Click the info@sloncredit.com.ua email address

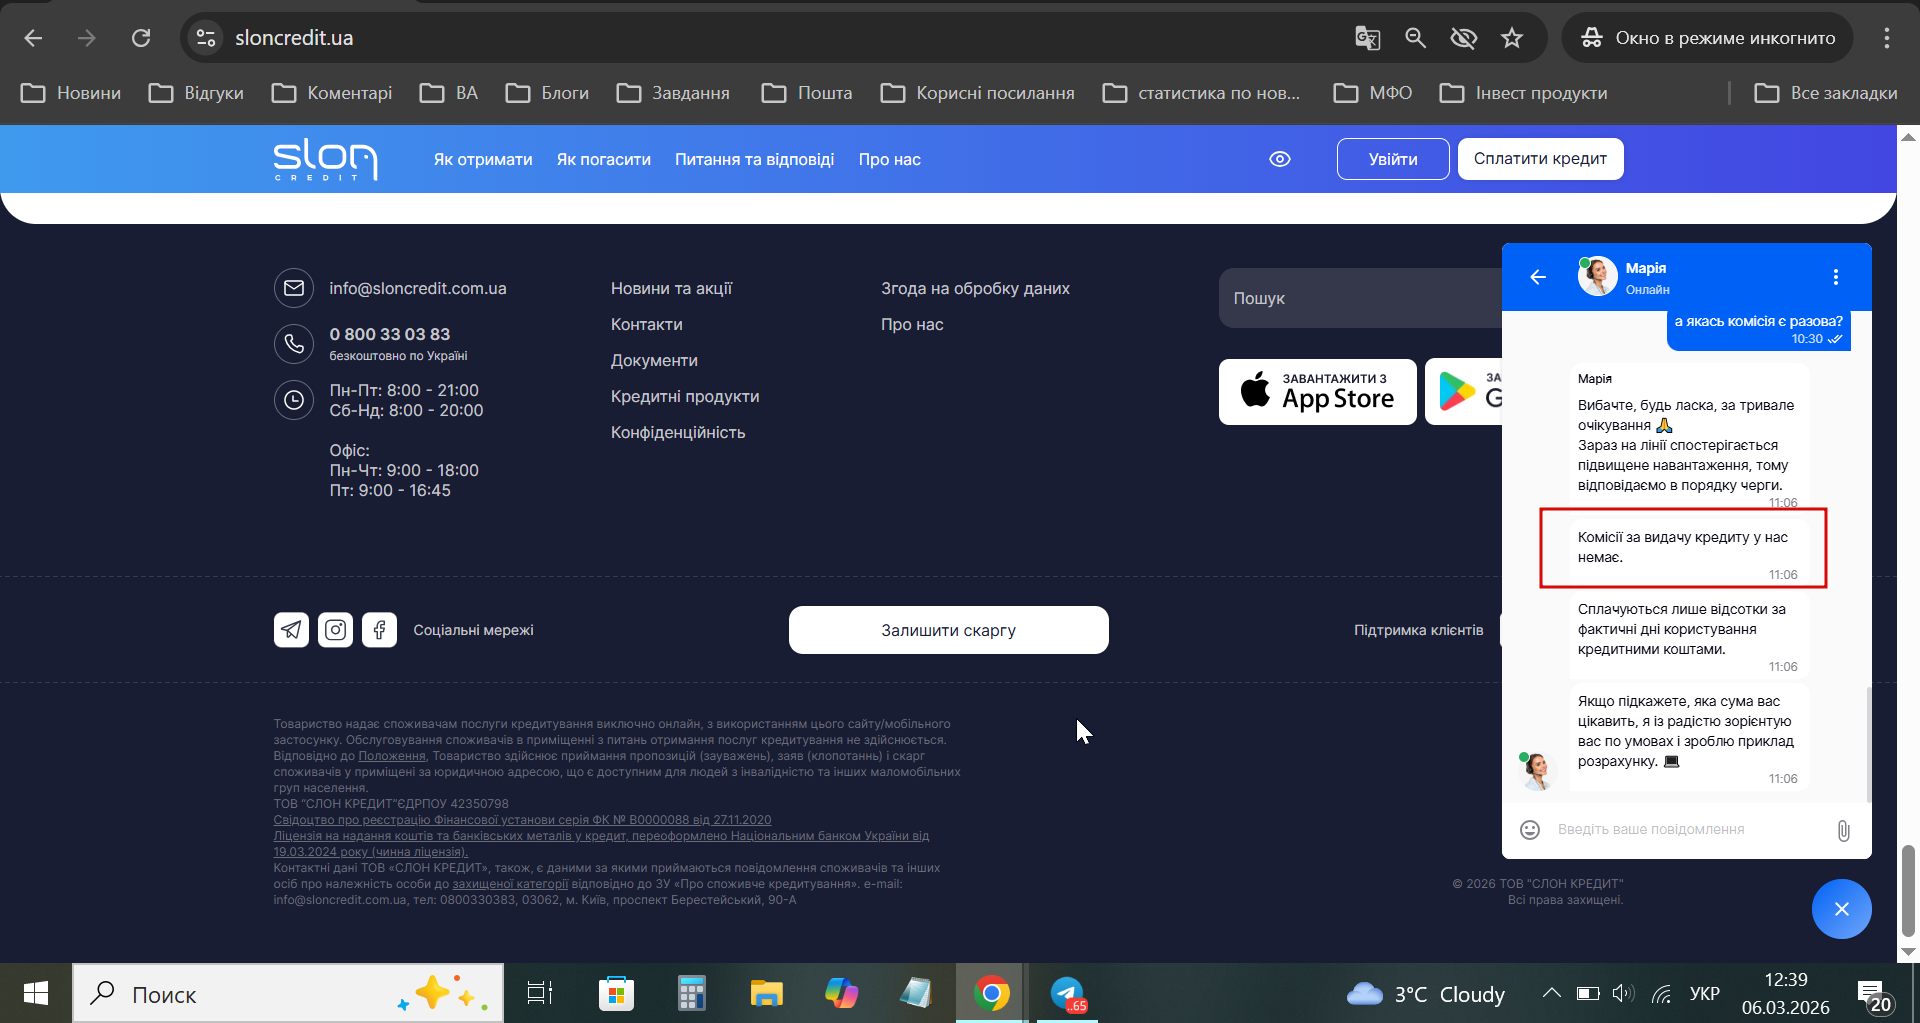(x=418, y=288)
